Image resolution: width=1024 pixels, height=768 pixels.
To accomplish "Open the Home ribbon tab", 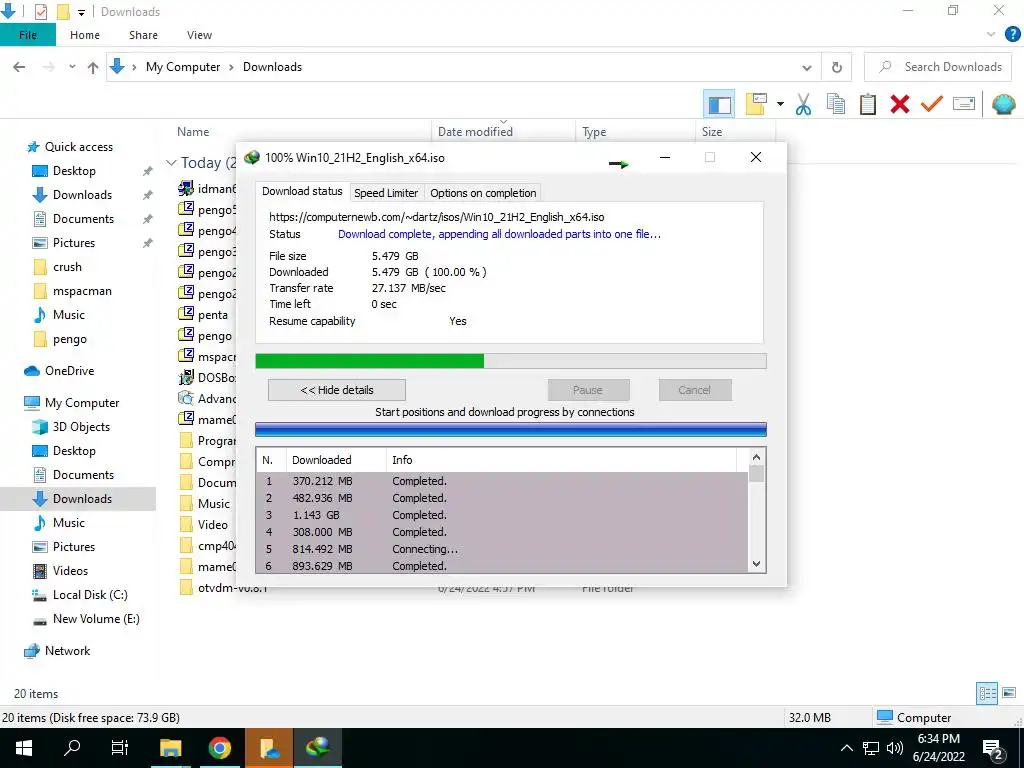I will click(x=85, y=35).
